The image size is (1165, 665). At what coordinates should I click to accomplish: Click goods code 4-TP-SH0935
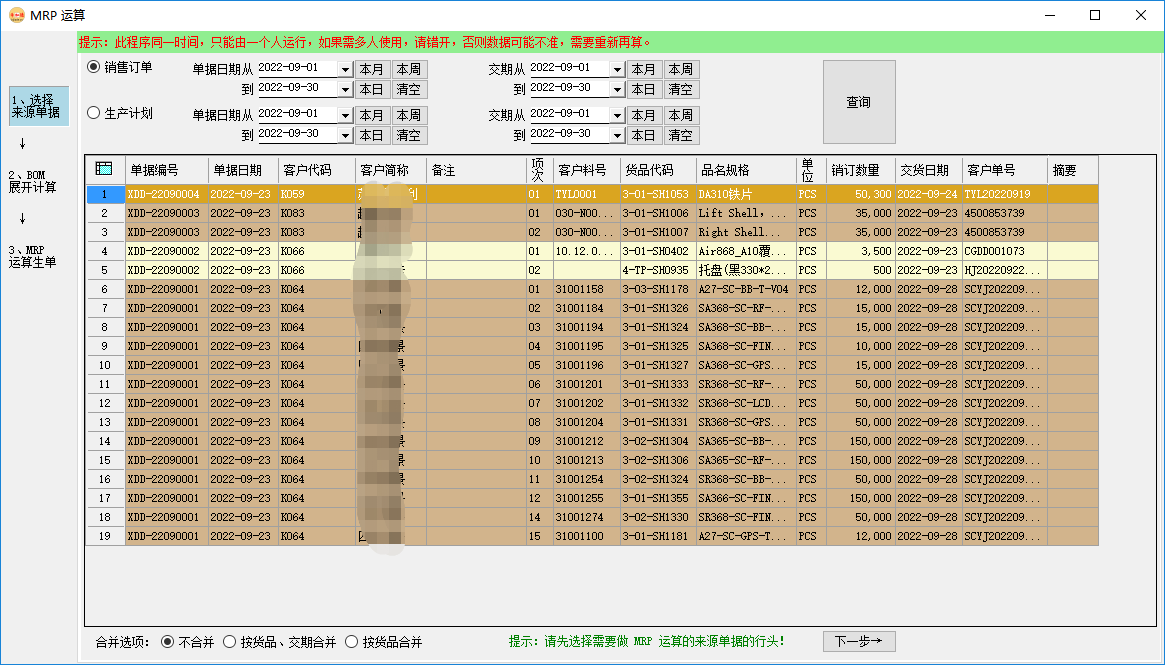coord(658,270)
